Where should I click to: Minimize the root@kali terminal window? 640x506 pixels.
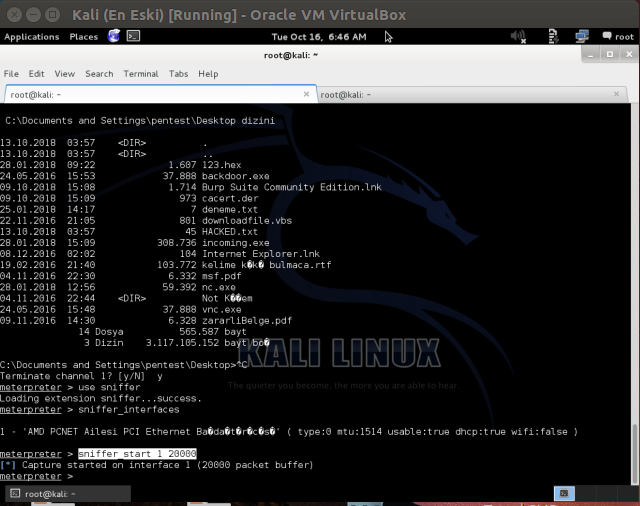tap(590, 55)
